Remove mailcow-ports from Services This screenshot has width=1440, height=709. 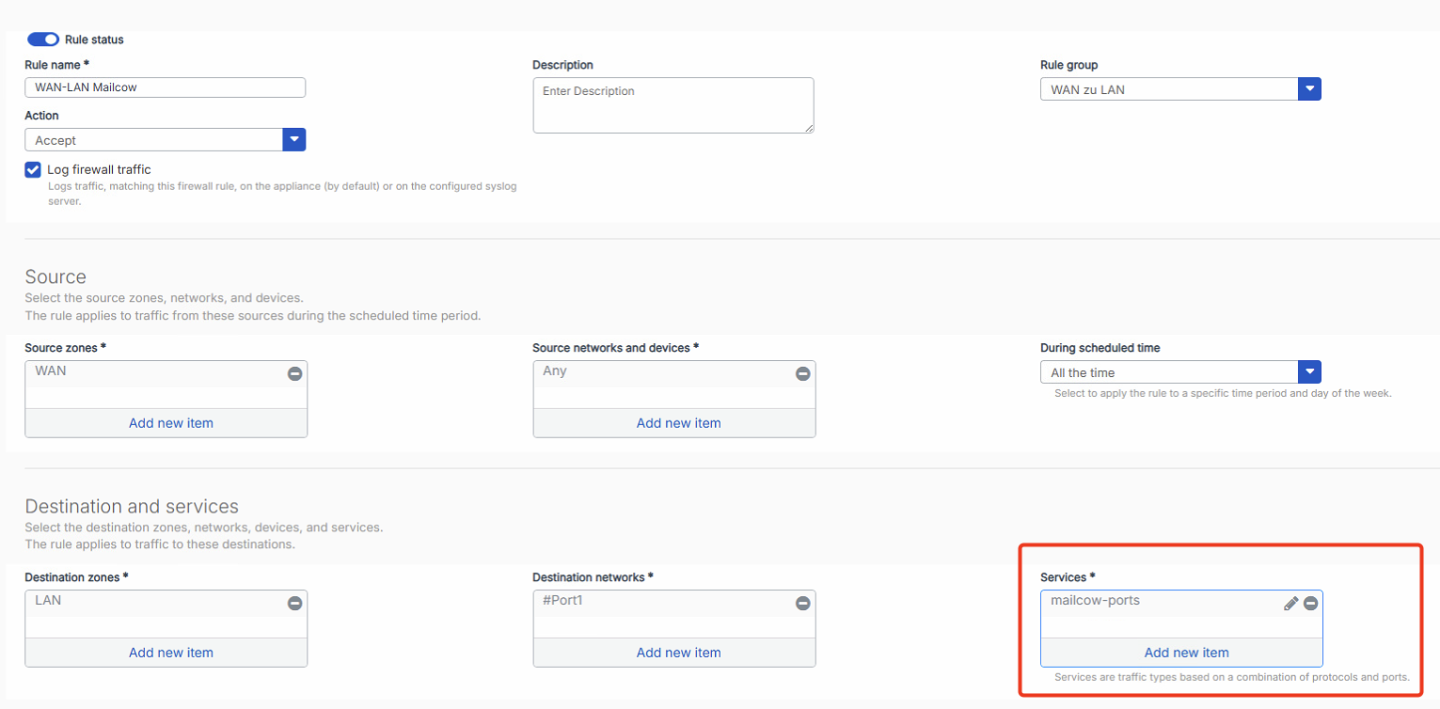1310,603
